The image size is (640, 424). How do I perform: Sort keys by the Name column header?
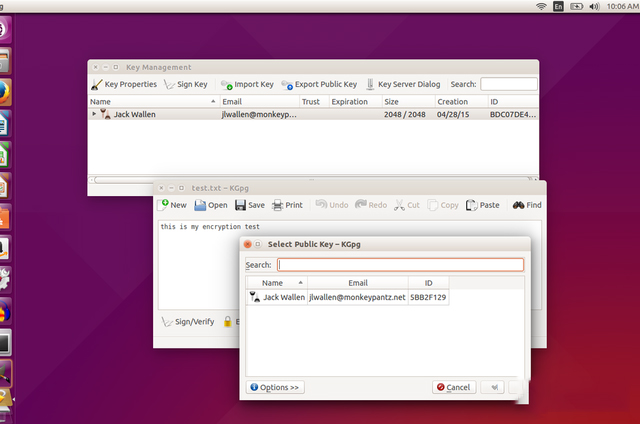[x=153, y=102]
